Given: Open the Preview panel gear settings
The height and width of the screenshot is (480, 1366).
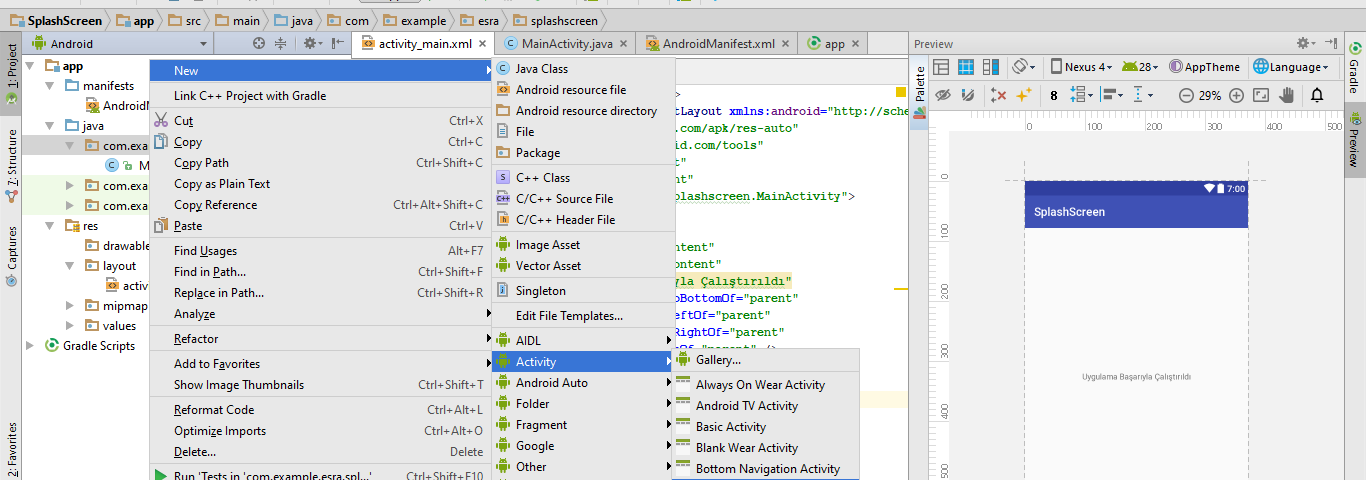Looking at the screenshot, I should click(x=1305, y=43).
